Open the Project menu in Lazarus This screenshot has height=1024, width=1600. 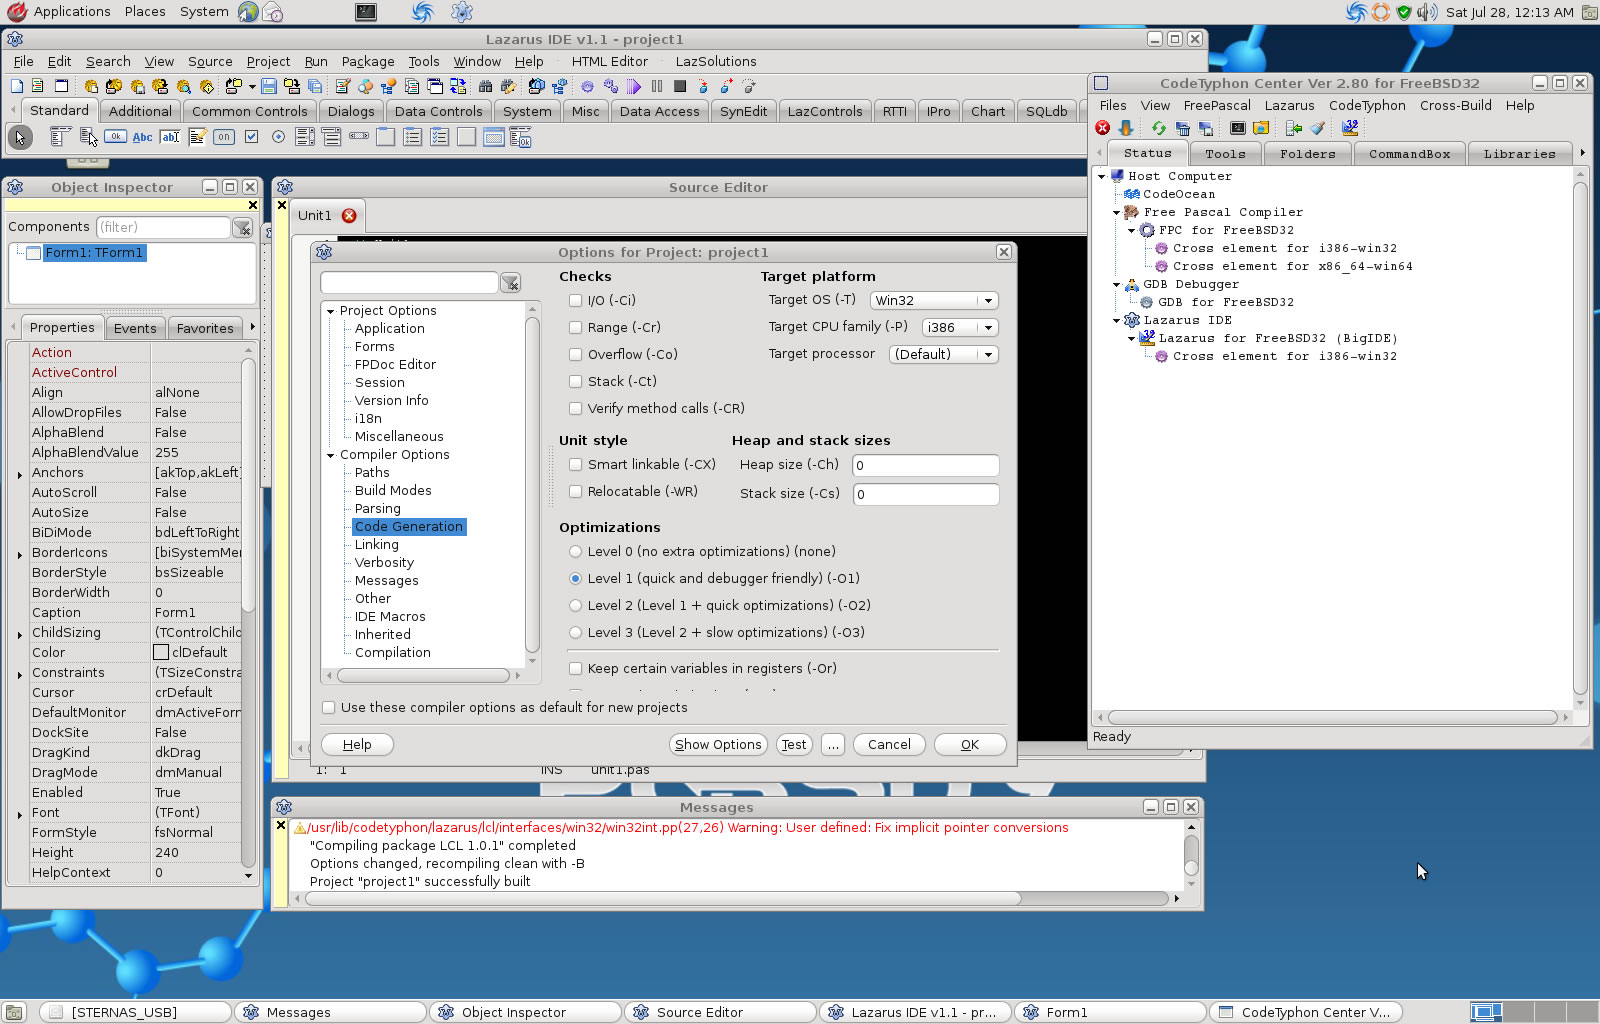(x=268, y=61)
